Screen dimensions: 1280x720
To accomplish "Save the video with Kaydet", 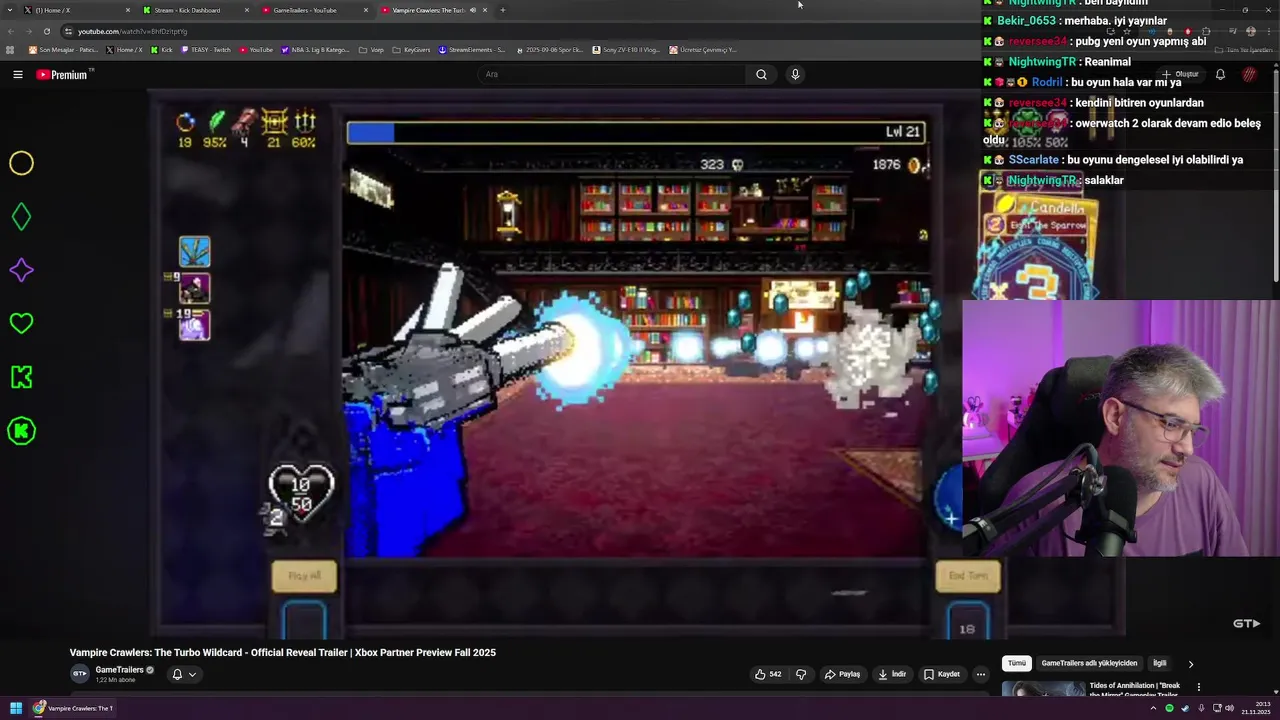I will point(942,674).
